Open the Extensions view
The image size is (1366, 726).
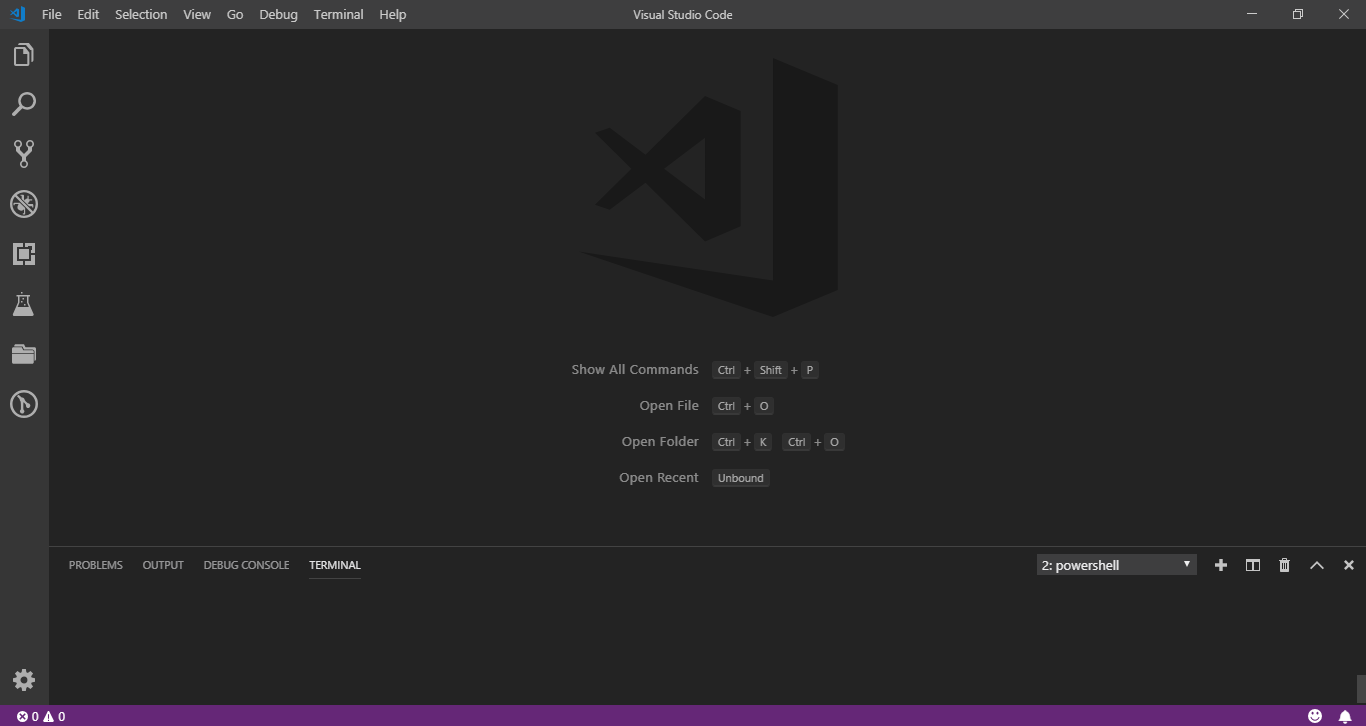pyautogui.click(x=24, y=253)
